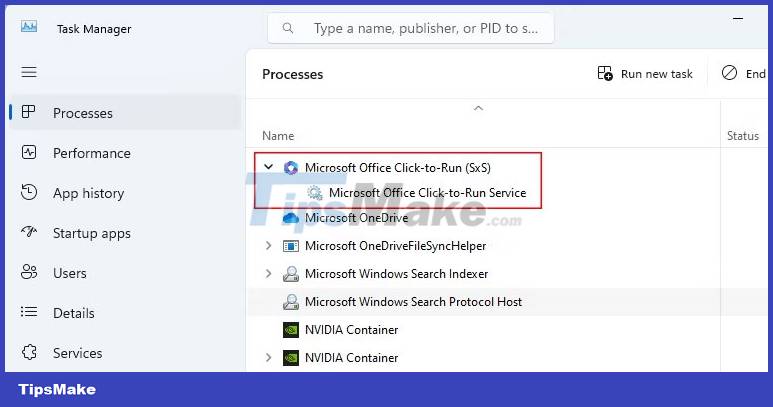The height and width of the screenshot is (407, 773).
Task: Click the App history clock icon
Action: click(x=29, y=192)
